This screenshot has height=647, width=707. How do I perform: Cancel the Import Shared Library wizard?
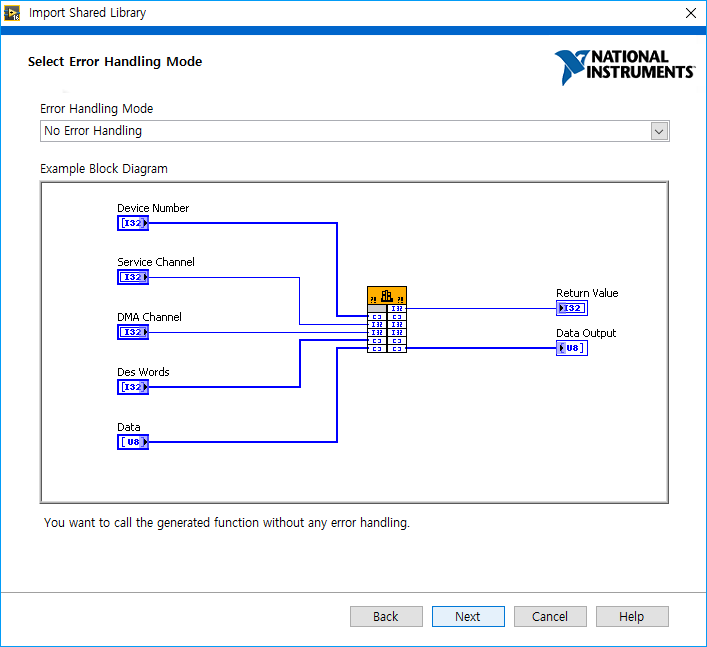(550, 616)
